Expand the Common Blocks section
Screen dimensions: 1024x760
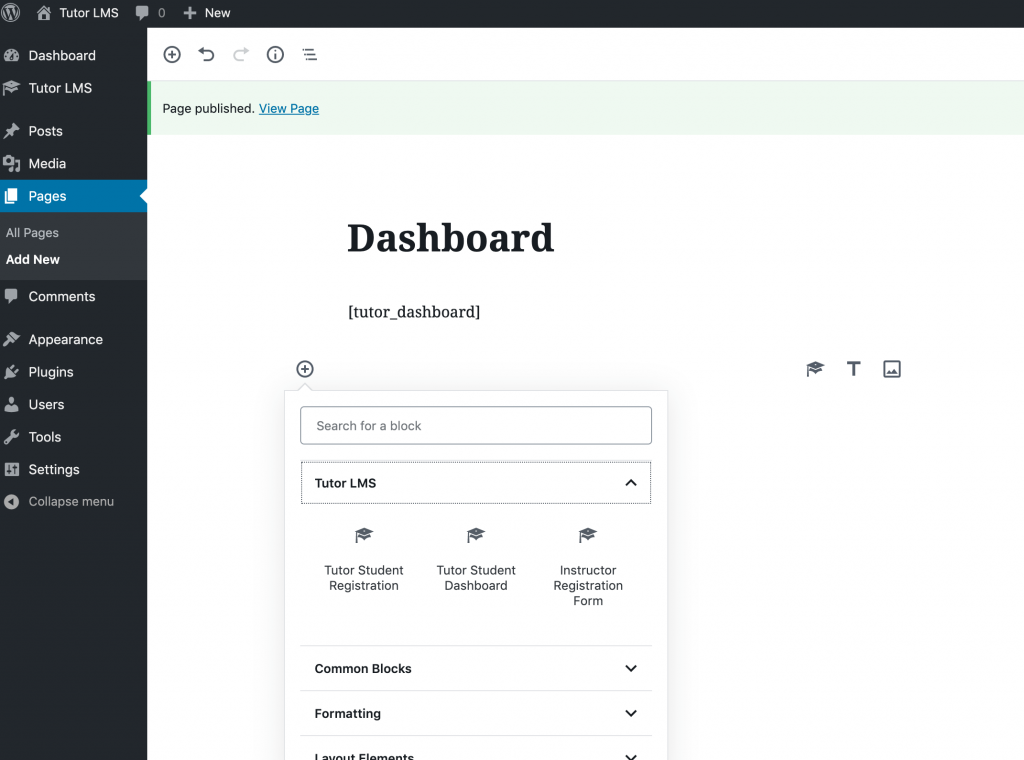tap(631, 668)
